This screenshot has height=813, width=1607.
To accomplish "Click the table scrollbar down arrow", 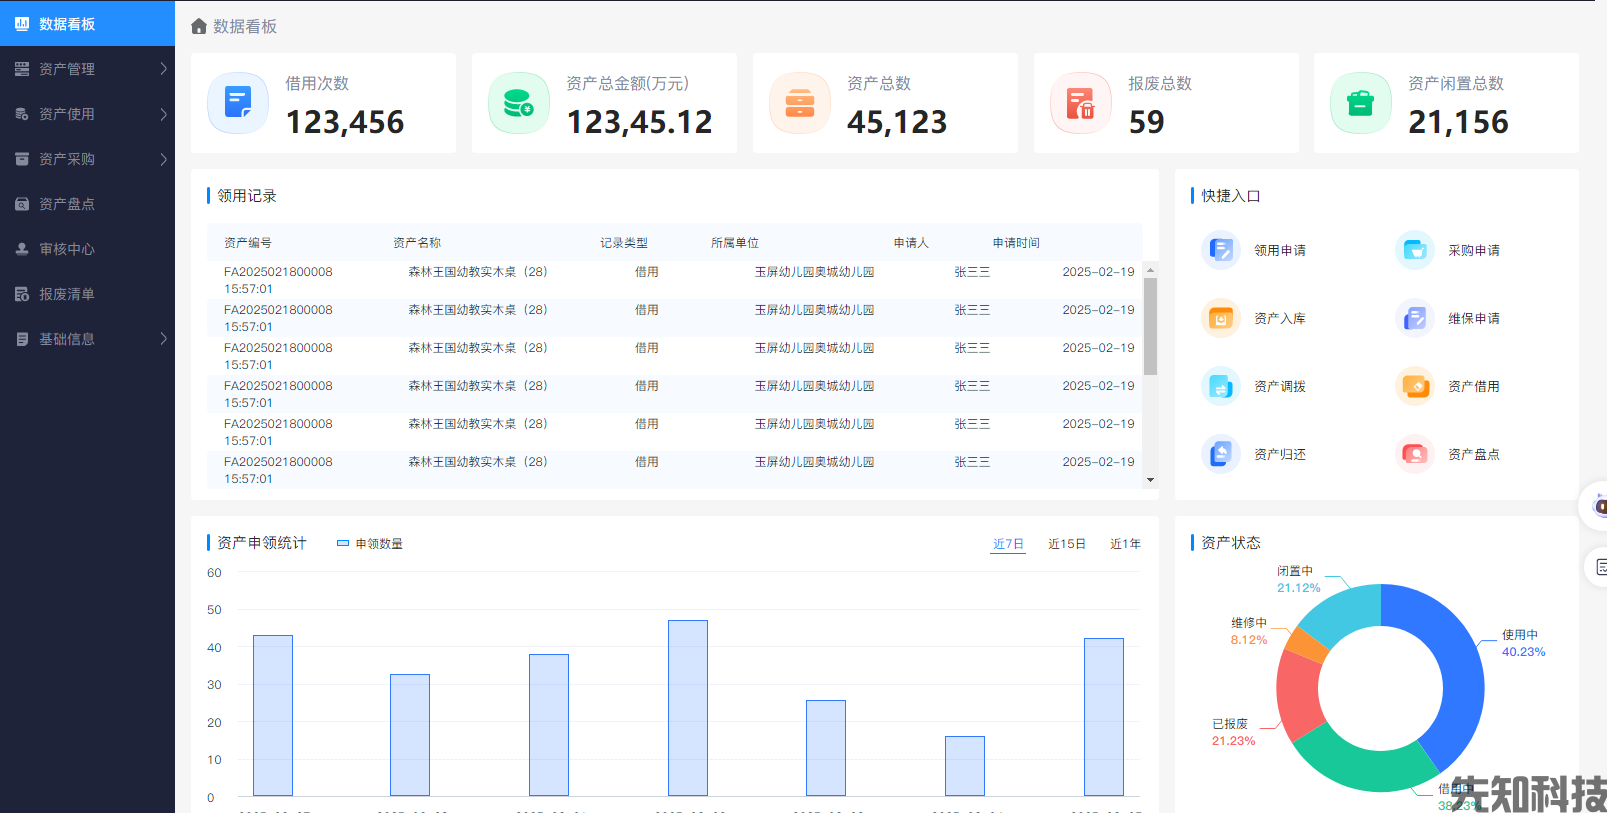I will pos(1150,480).
